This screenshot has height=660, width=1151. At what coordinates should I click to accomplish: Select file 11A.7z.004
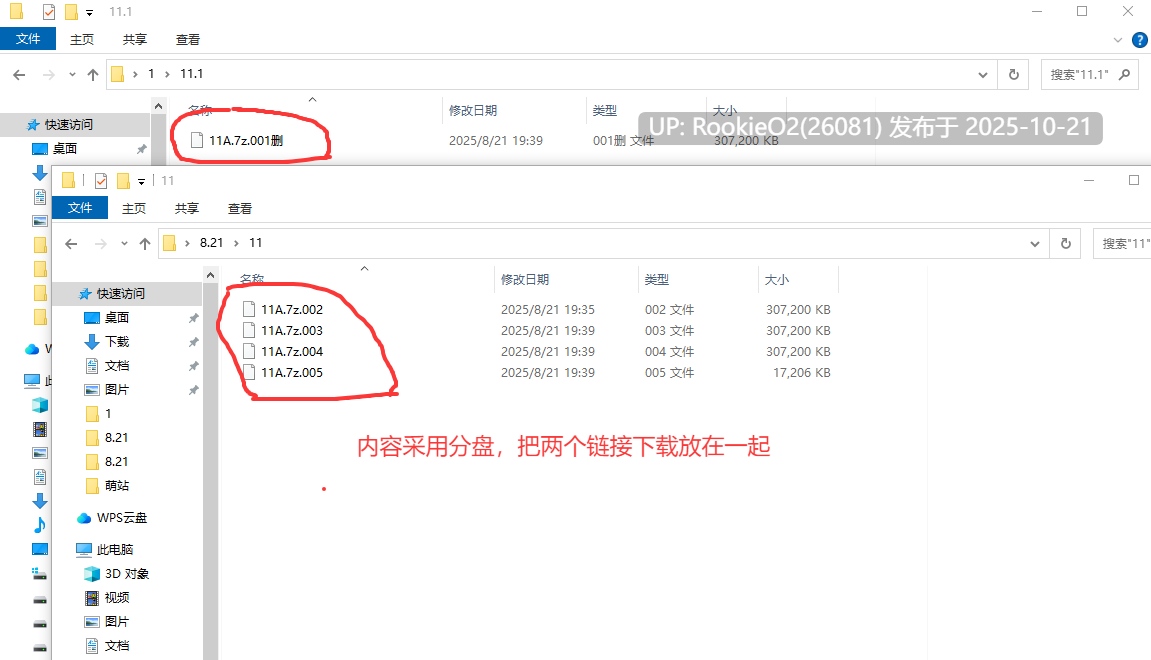click(x=291, y=352)
